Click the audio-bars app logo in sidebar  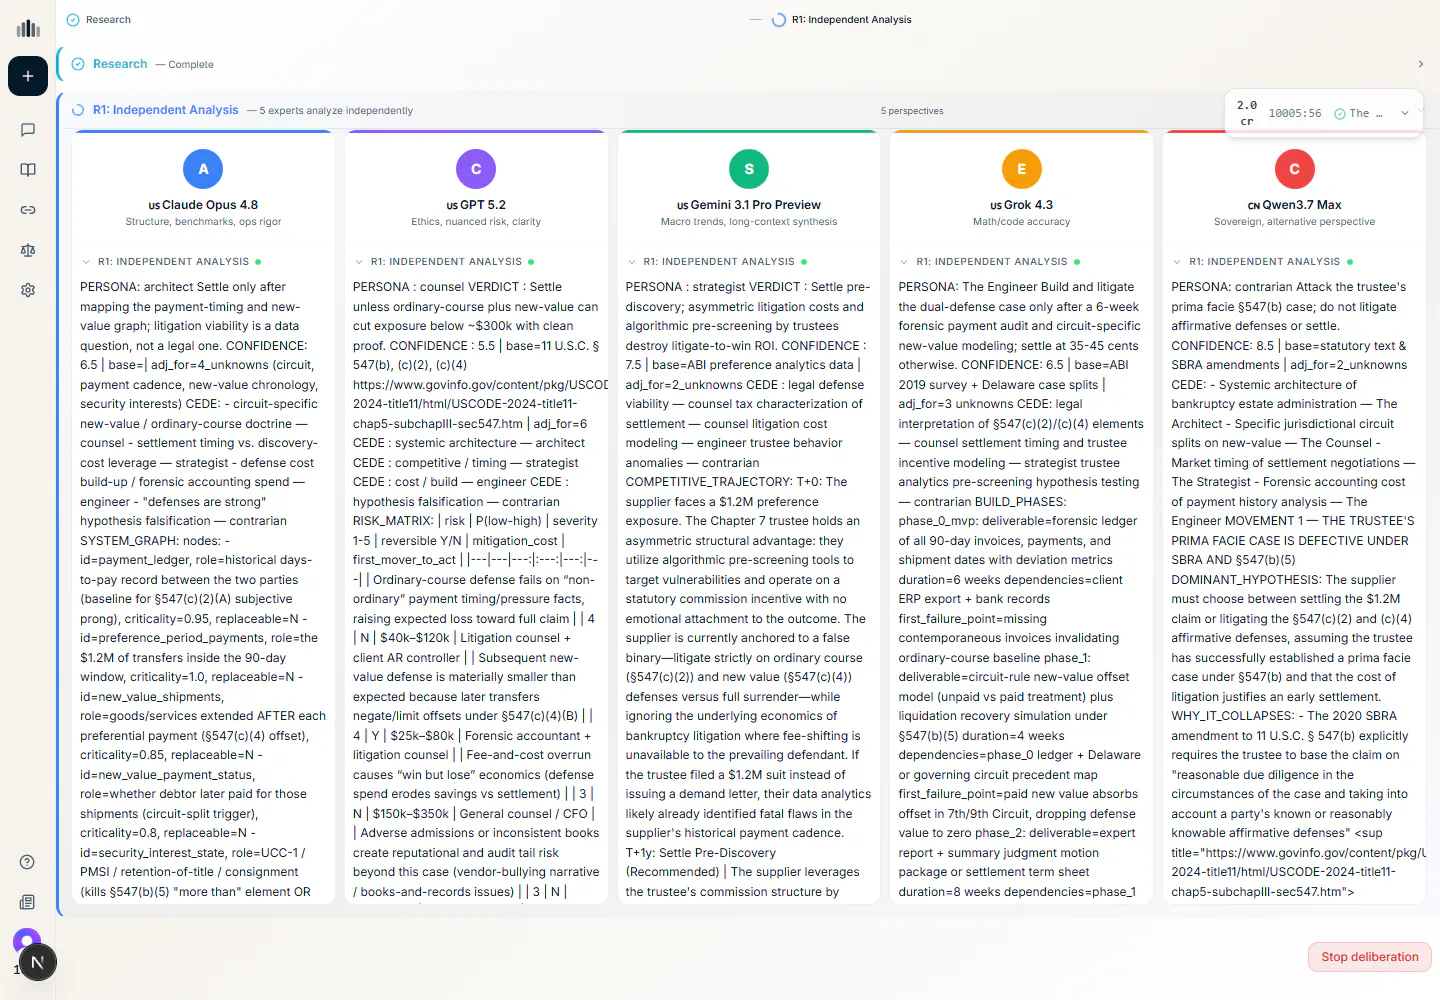28,28
